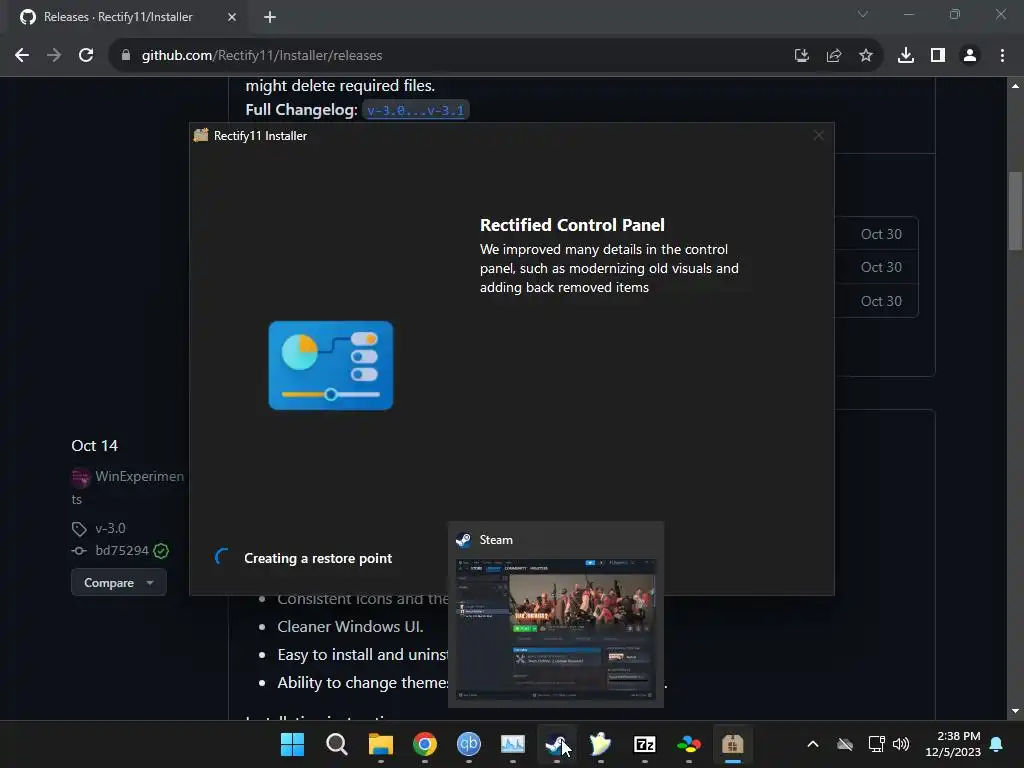Close the Rectify11 Installer window

tap(818, 135)
